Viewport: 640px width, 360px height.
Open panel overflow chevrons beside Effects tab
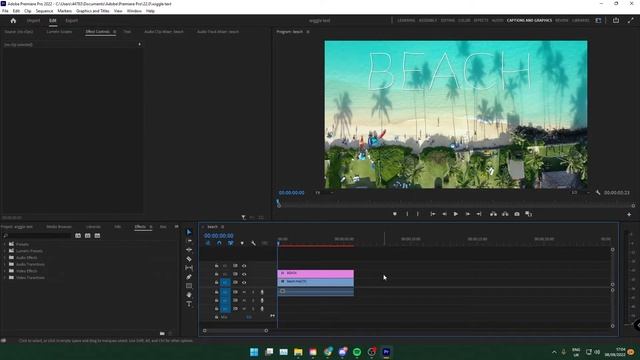pyautogui.click(x=176, y=227)
